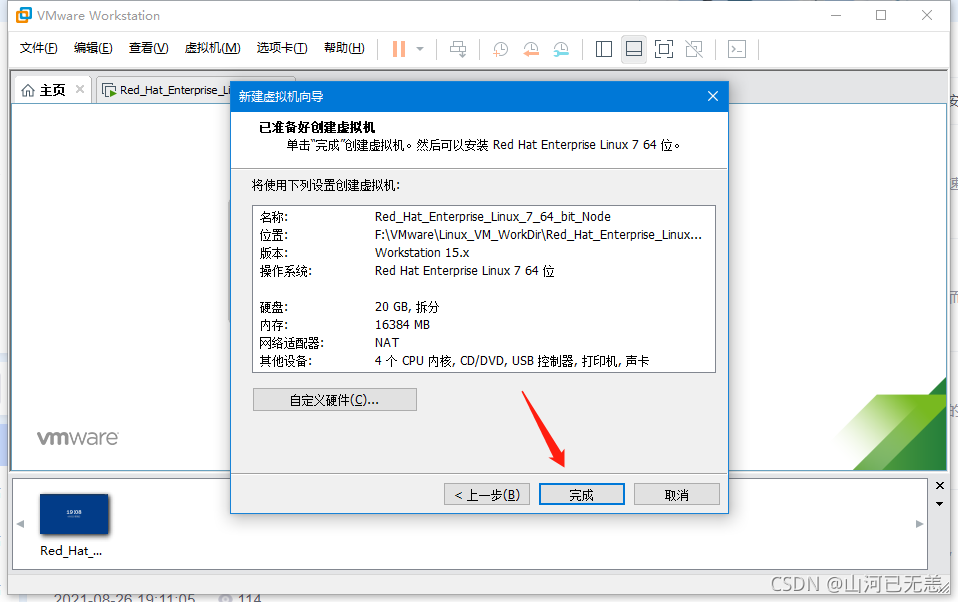Click the VMware Workstation app logo
Screen dimensions: 958x602
pos(23,15)
